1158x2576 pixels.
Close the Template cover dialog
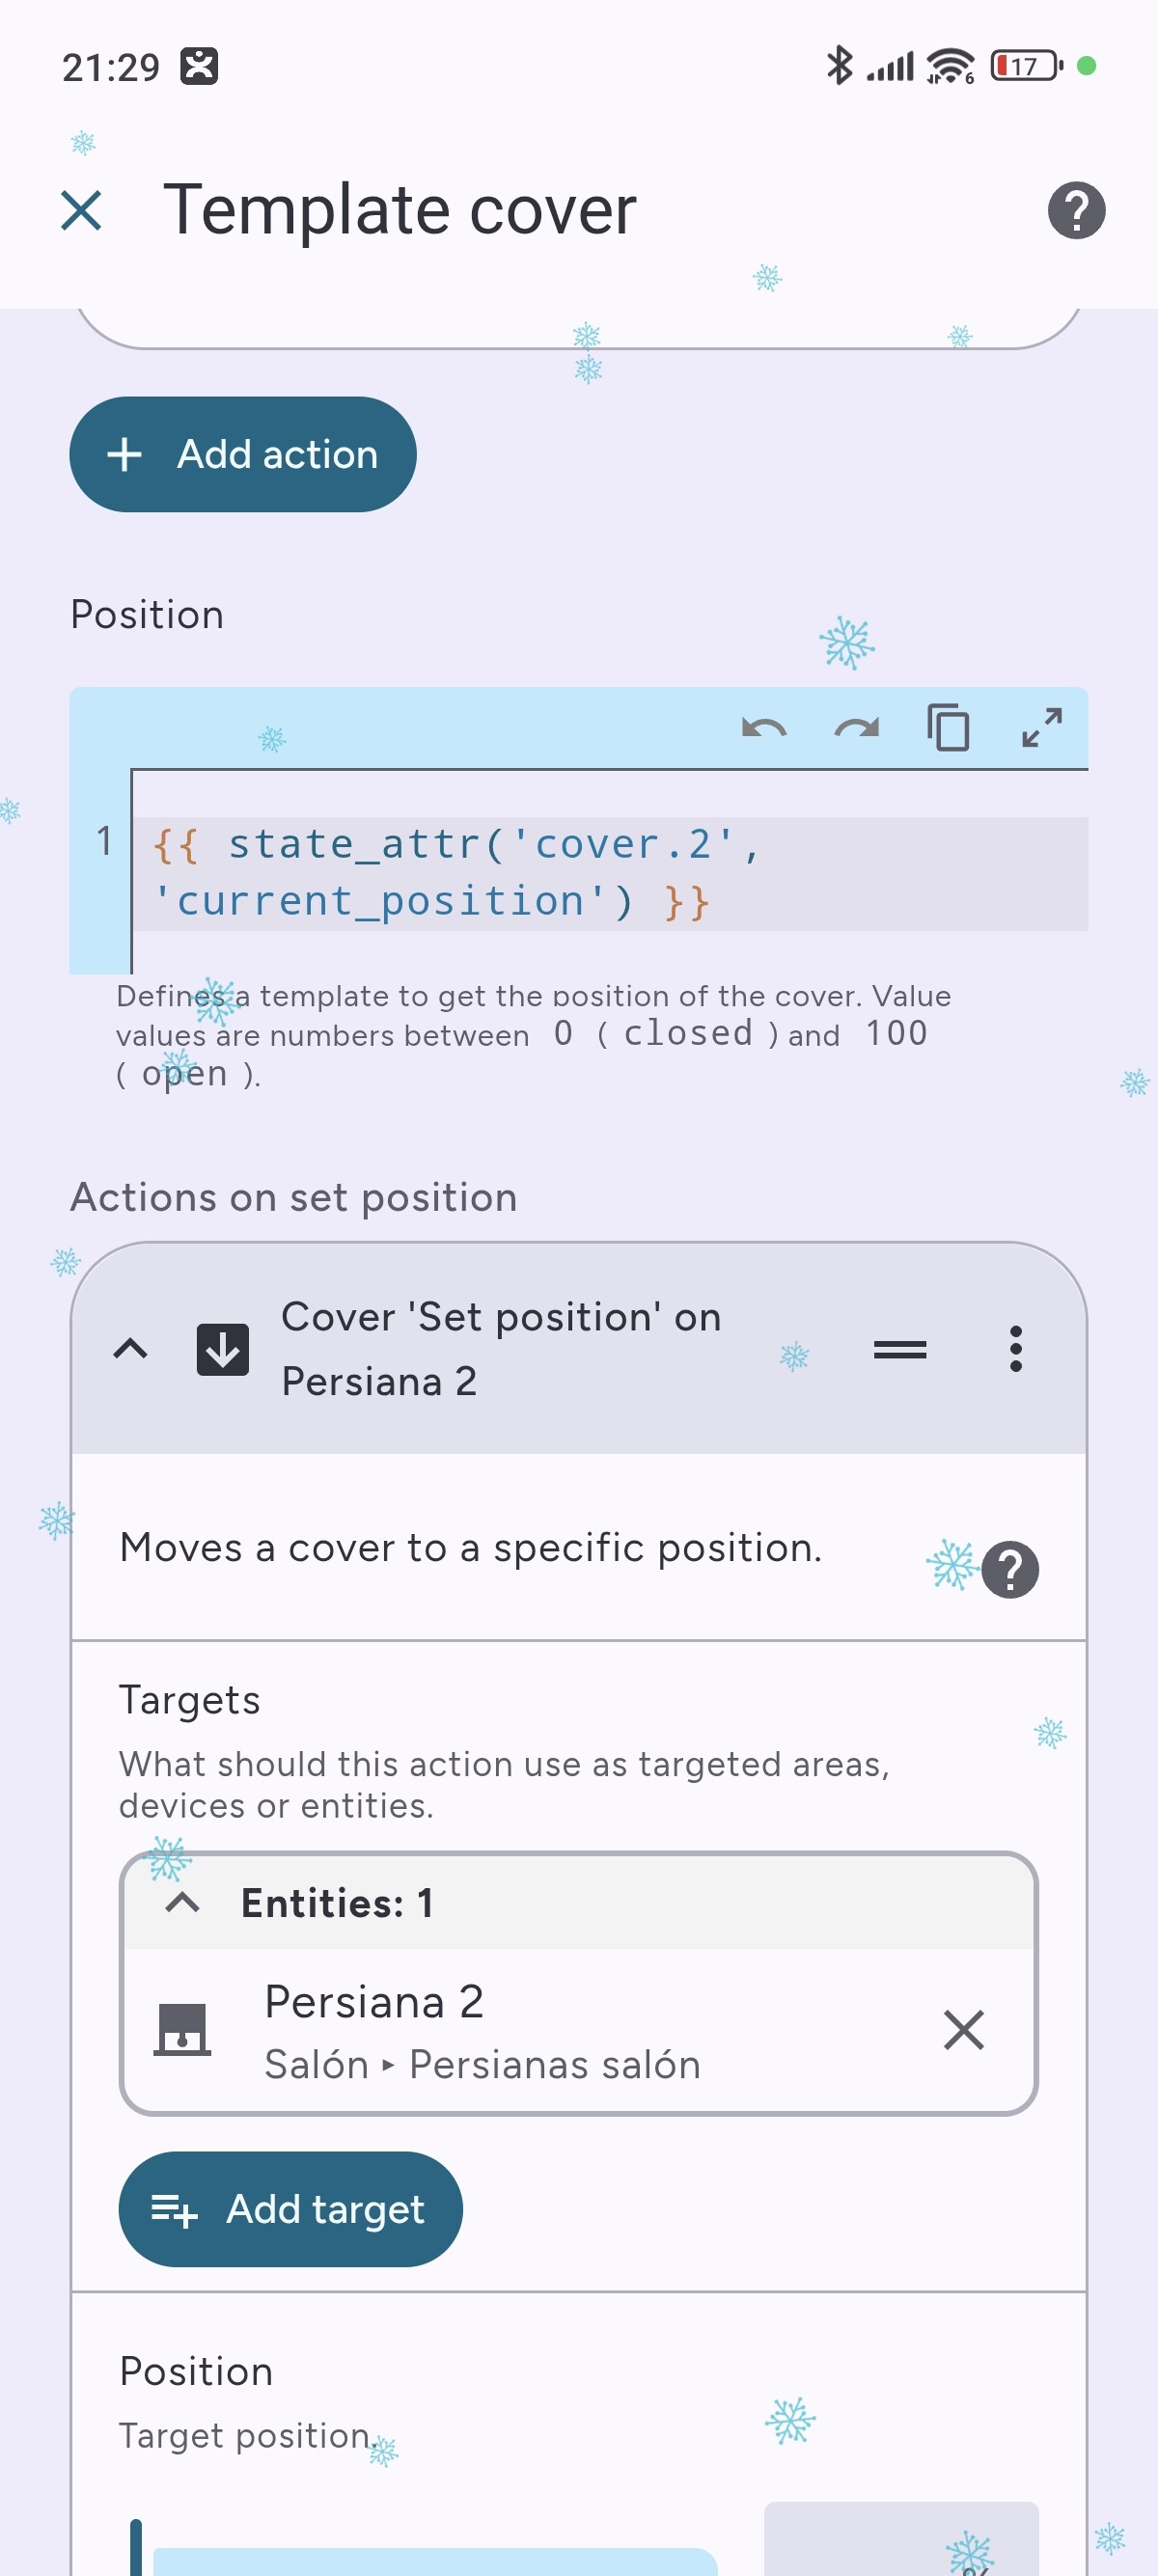pyautogui.click(x=81, y=211)
